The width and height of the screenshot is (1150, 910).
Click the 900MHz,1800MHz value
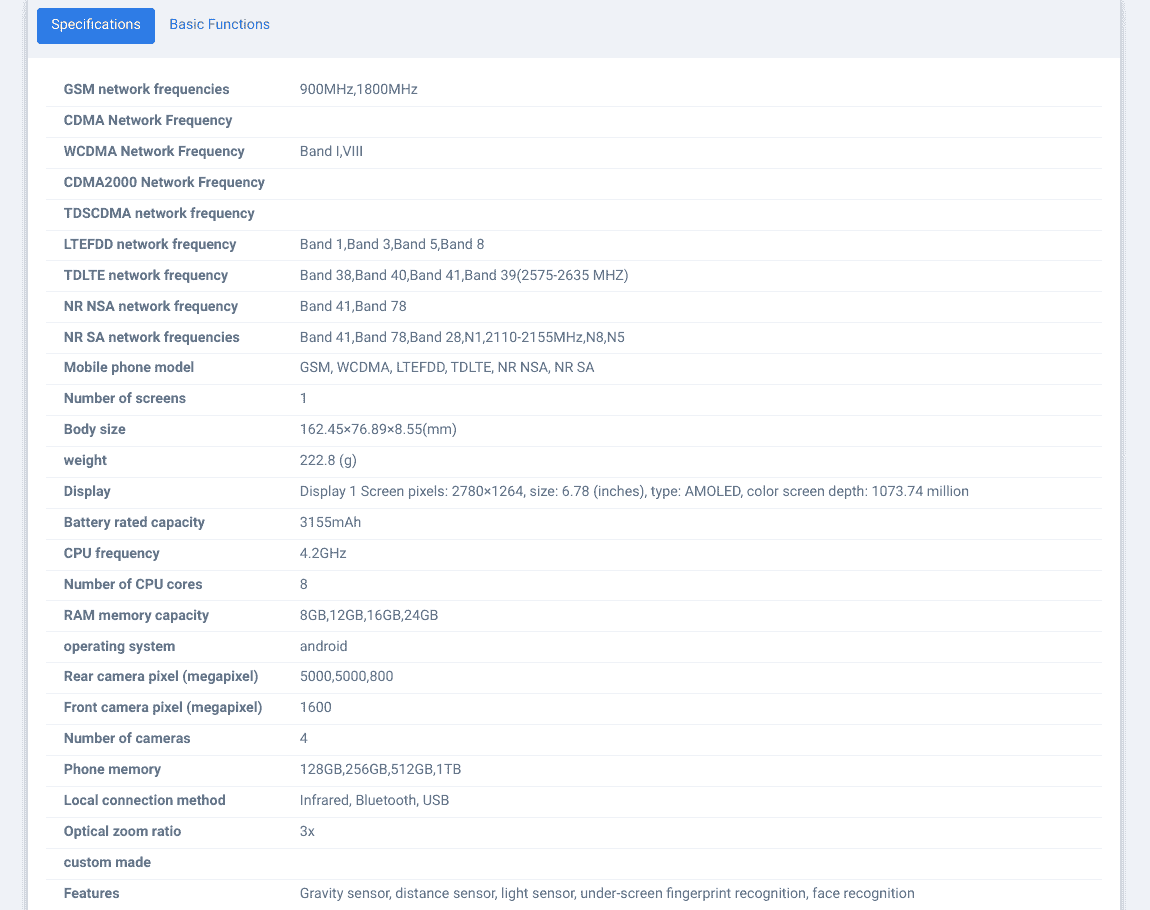[358, 90]
